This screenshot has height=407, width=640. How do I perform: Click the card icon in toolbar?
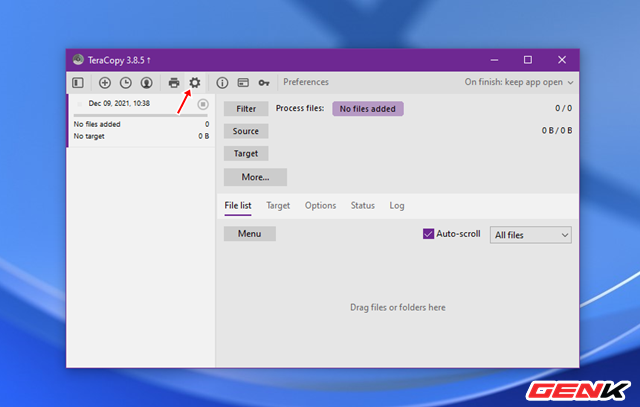[243, 83]
